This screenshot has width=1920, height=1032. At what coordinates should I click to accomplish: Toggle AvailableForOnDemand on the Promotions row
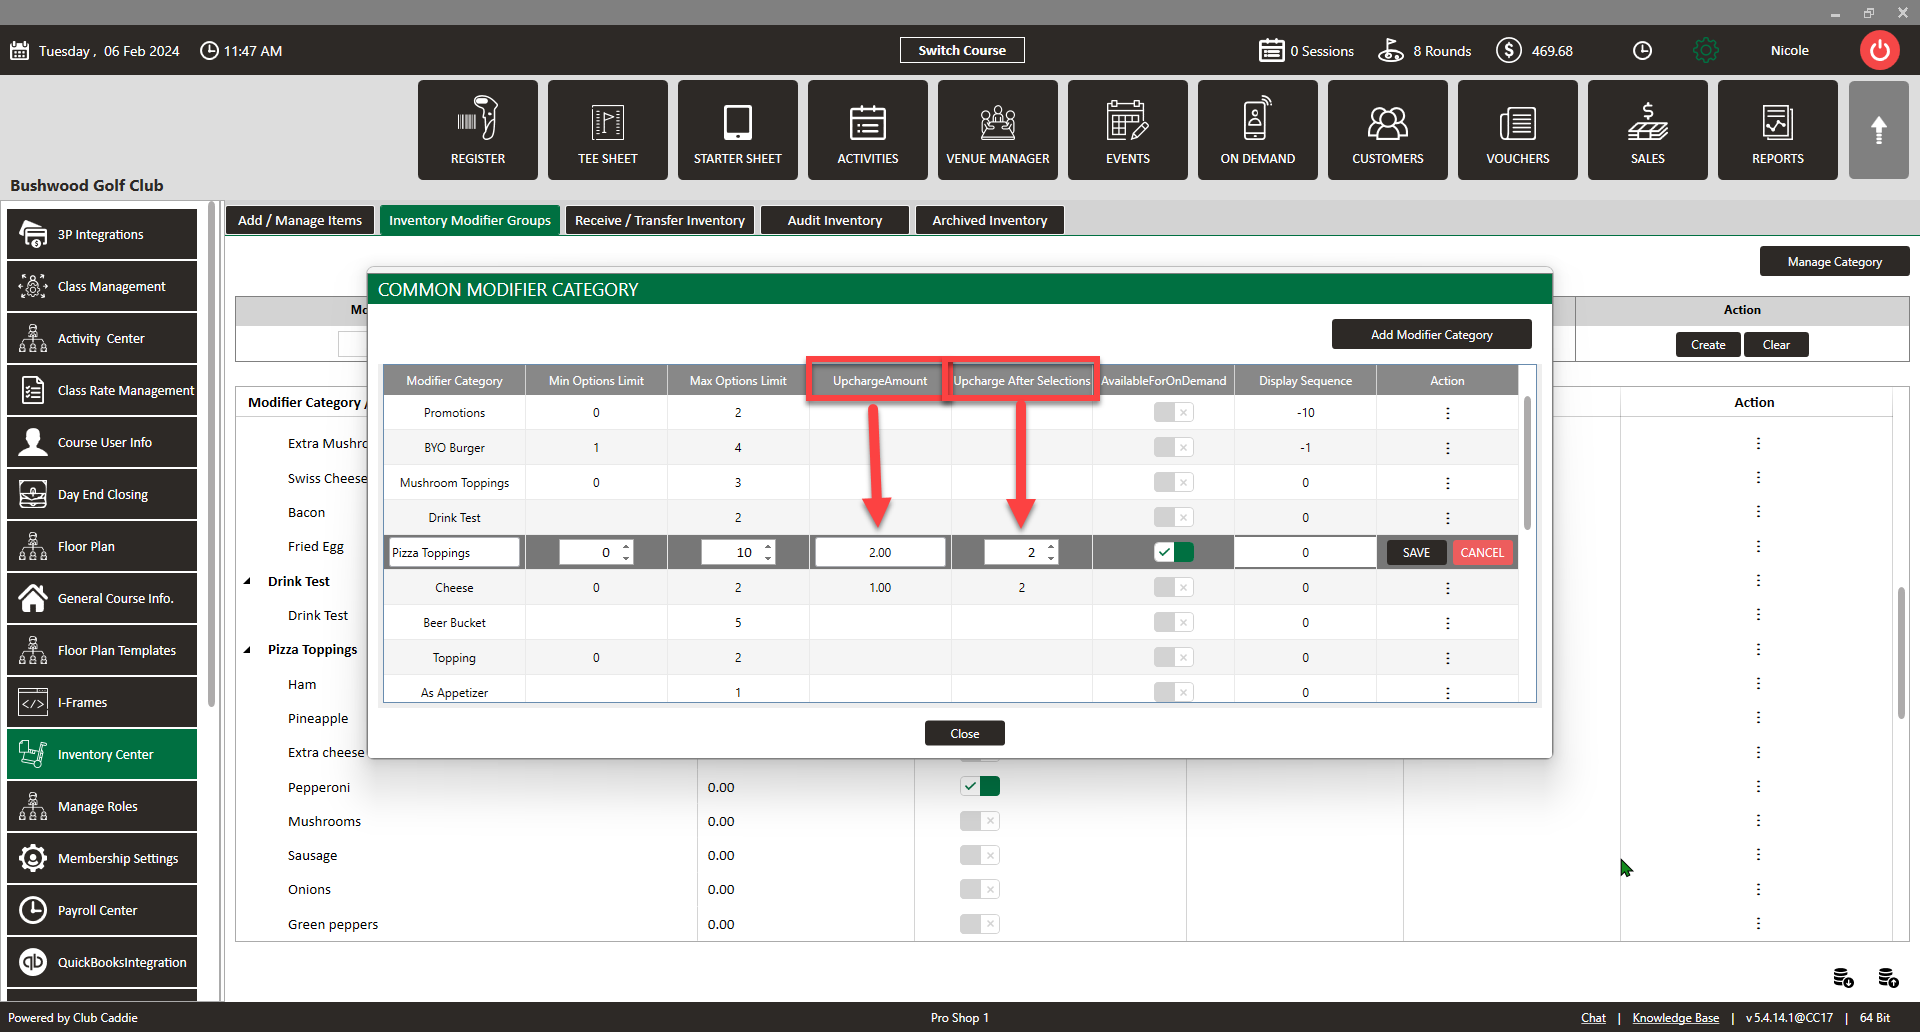[x=1173, y=412]
